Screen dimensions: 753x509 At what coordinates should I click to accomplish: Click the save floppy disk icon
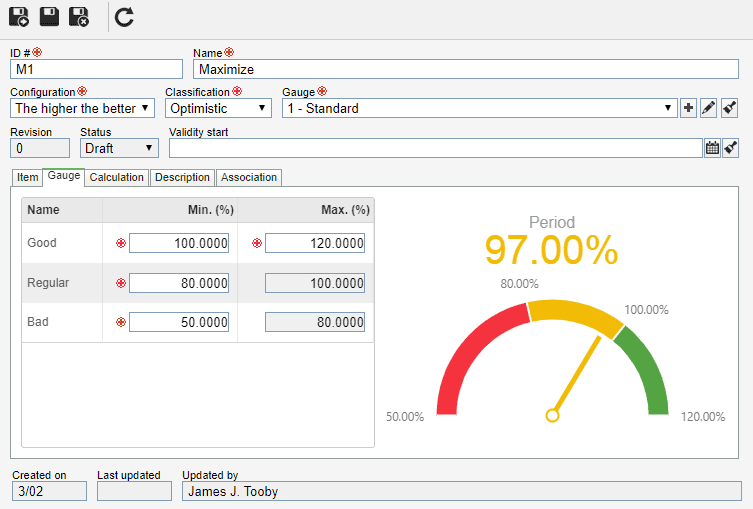click(49, 16)
